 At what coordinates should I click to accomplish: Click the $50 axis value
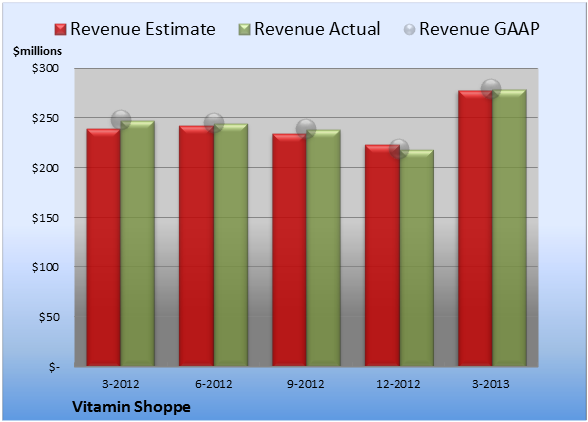click(49, 317)
